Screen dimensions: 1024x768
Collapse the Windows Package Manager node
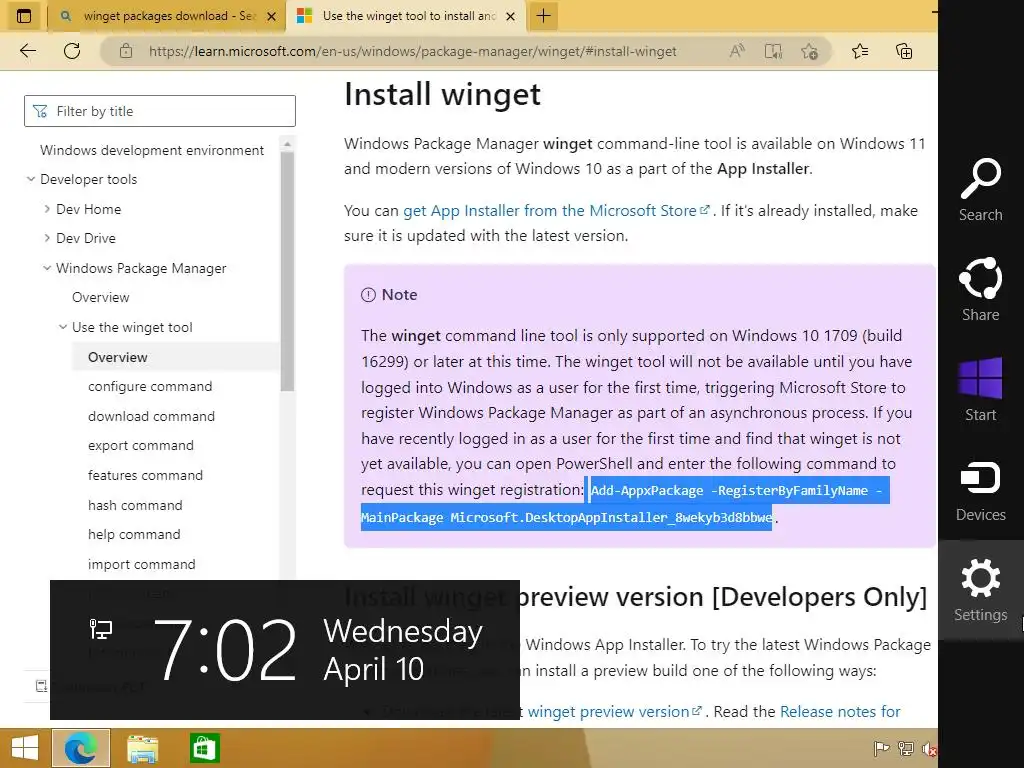click(x=46, y=268)
